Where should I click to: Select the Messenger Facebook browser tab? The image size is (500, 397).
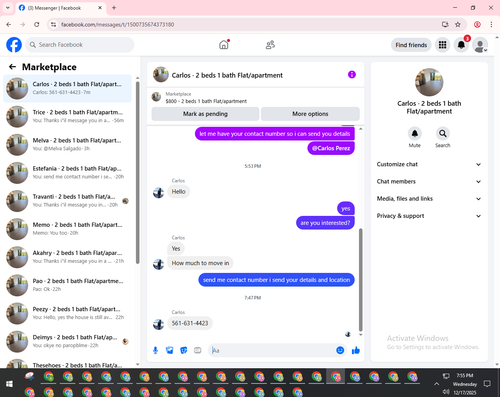pyautogui.click(x=61, y=8)
